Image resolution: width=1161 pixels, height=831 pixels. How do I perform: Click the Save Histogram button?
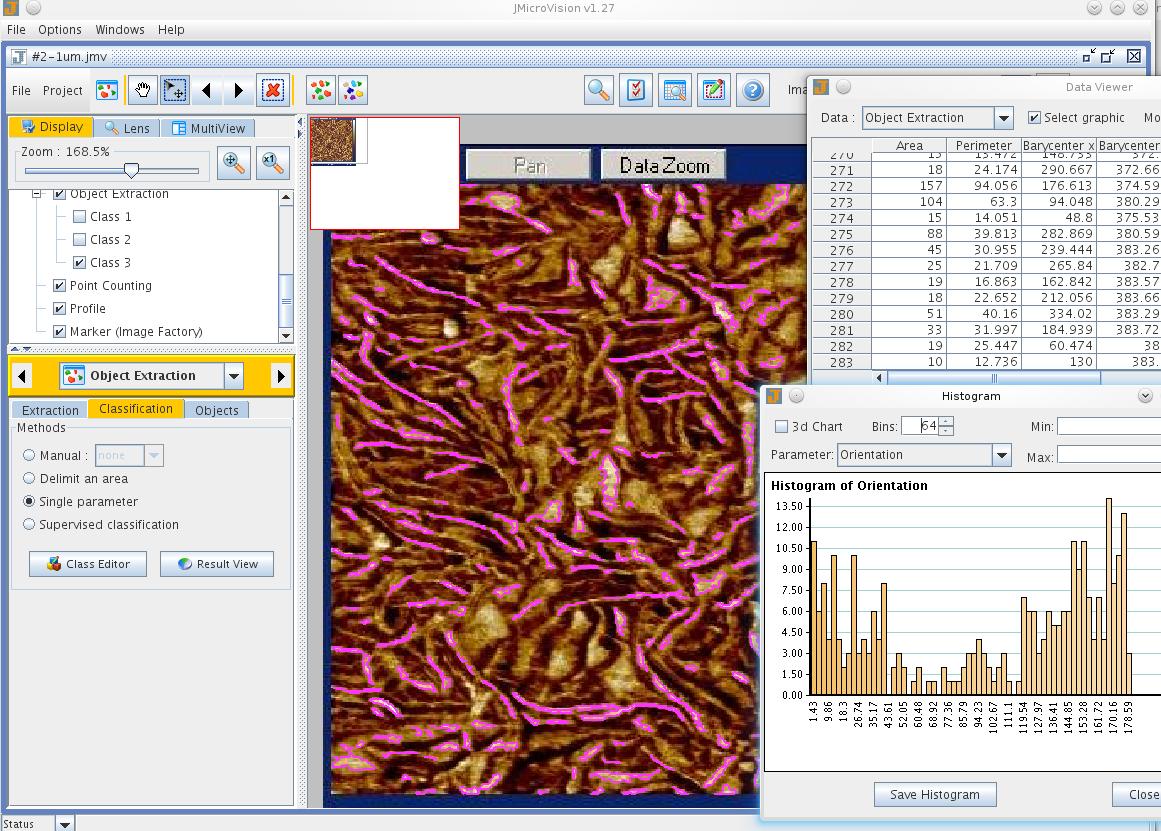pyautogui.click(x=934, y=794)
